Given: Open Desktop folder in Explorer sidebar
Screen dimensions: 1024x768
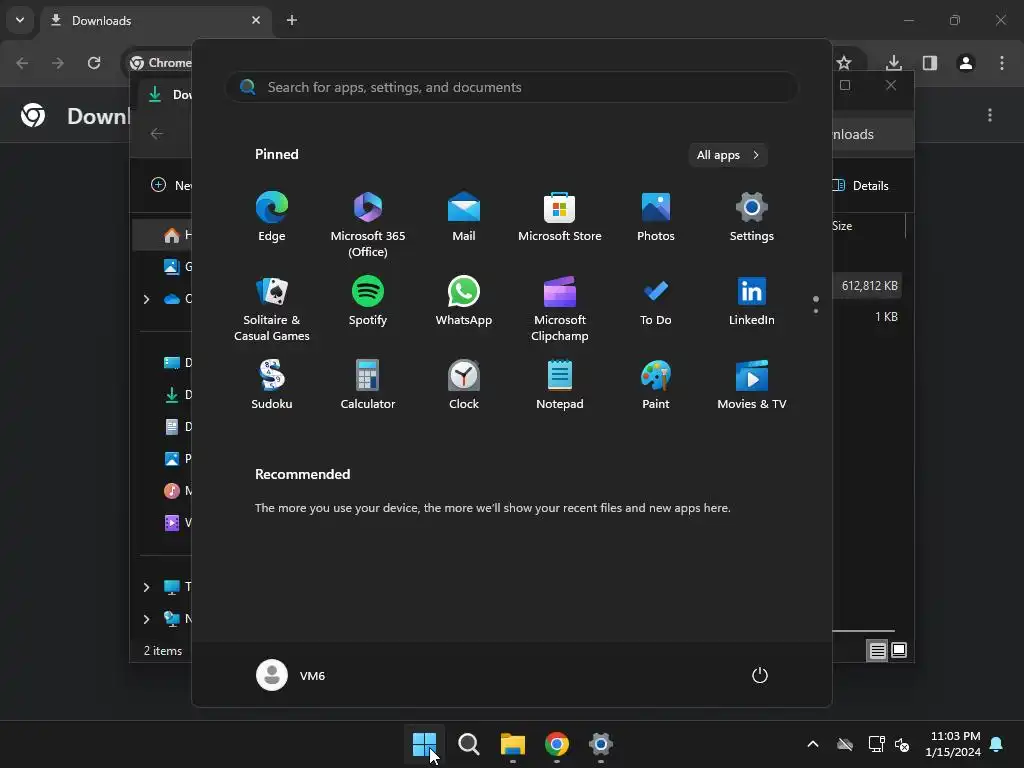Looking at the screenshot, I should coord(176,362).
